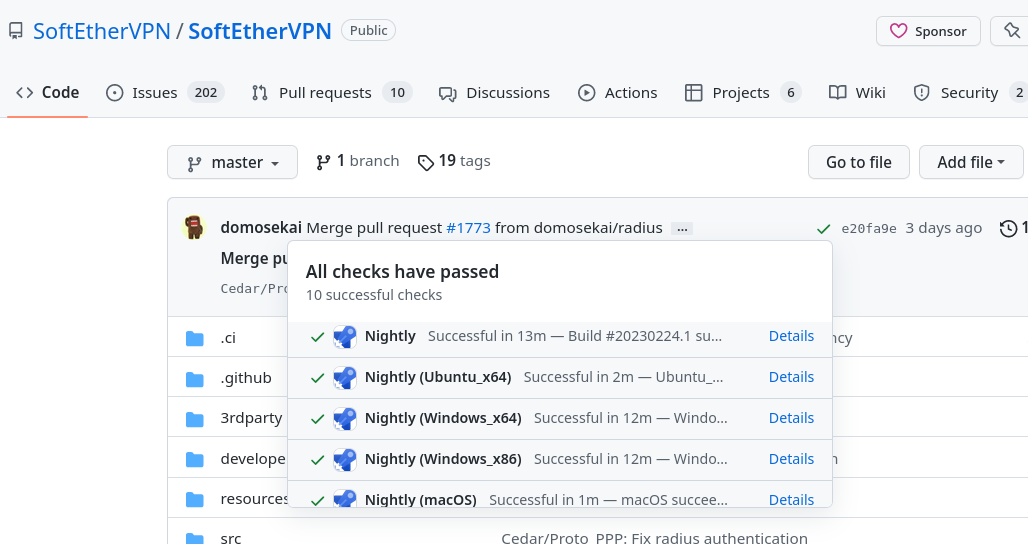Open the 3rdparty folder
This screenshot has height=544, width=1028.
pyautogui.click(x=252, y=418)
